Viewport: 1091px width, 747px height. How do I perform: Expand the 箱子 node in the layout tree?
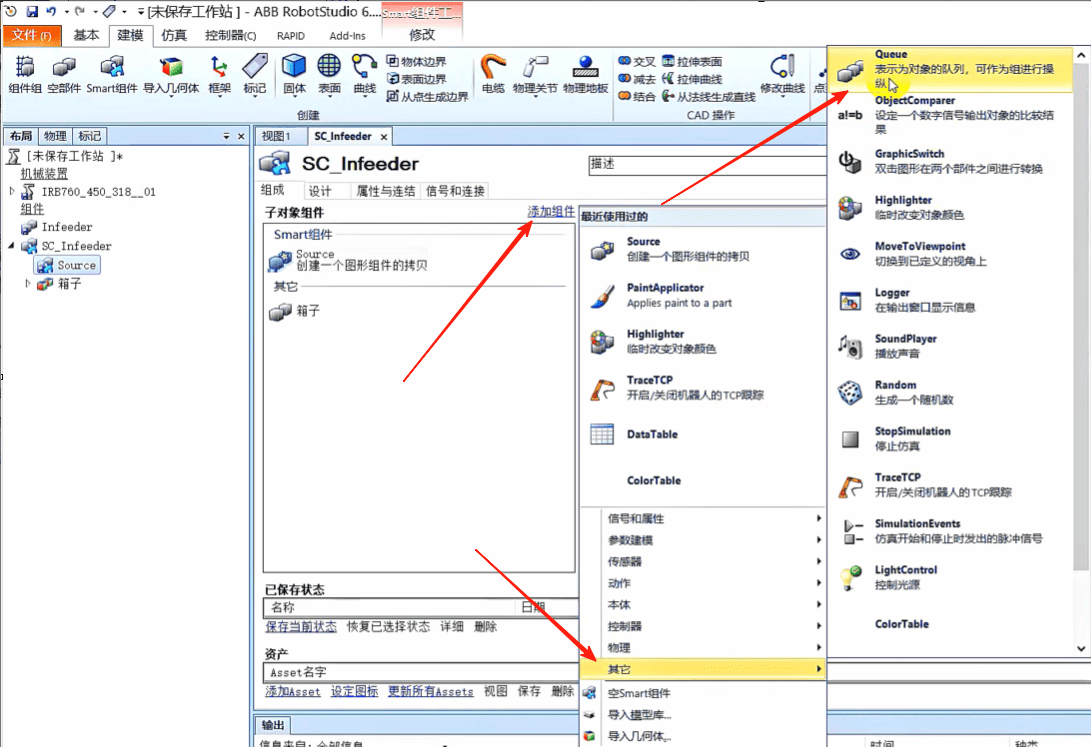[28, 283]
